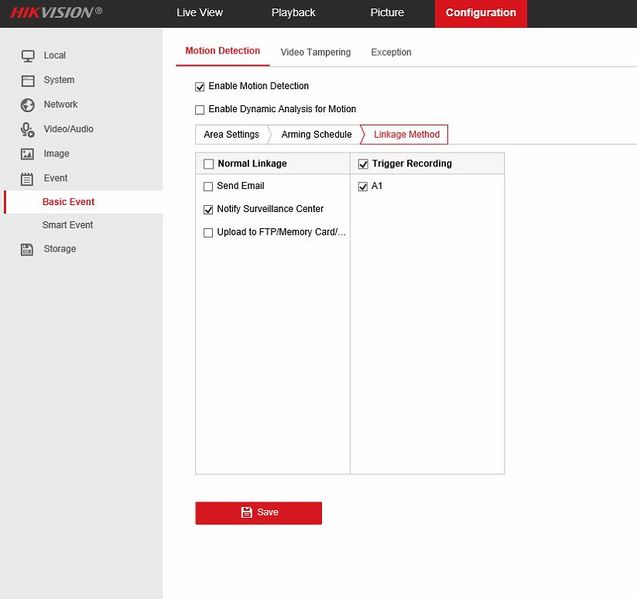Switch to the Exception tab
Screen dimensions: 637x599
pos(391,52)
